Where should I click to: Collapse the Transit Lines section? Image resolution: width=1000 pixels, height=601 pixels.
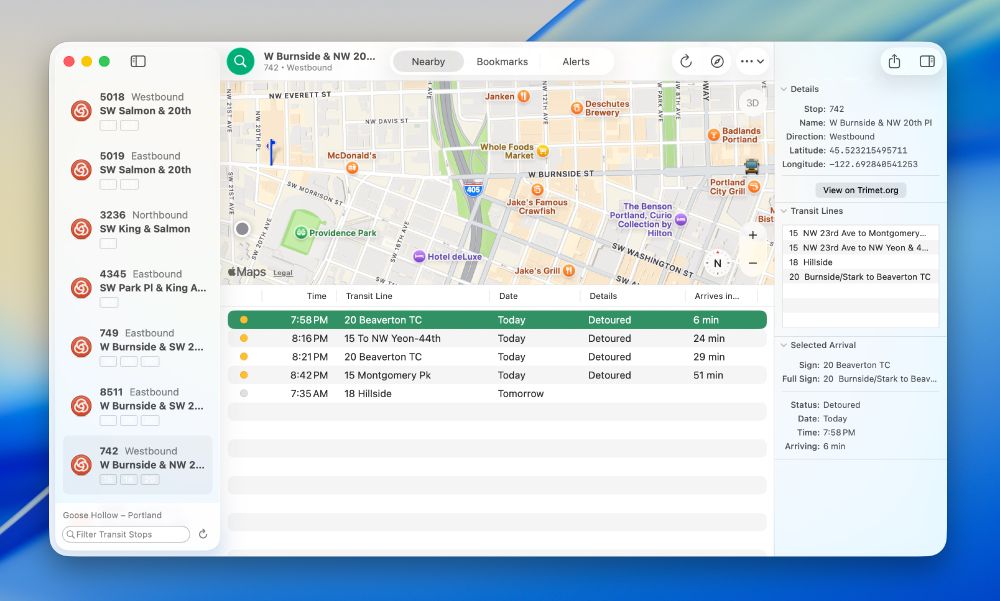784,211
